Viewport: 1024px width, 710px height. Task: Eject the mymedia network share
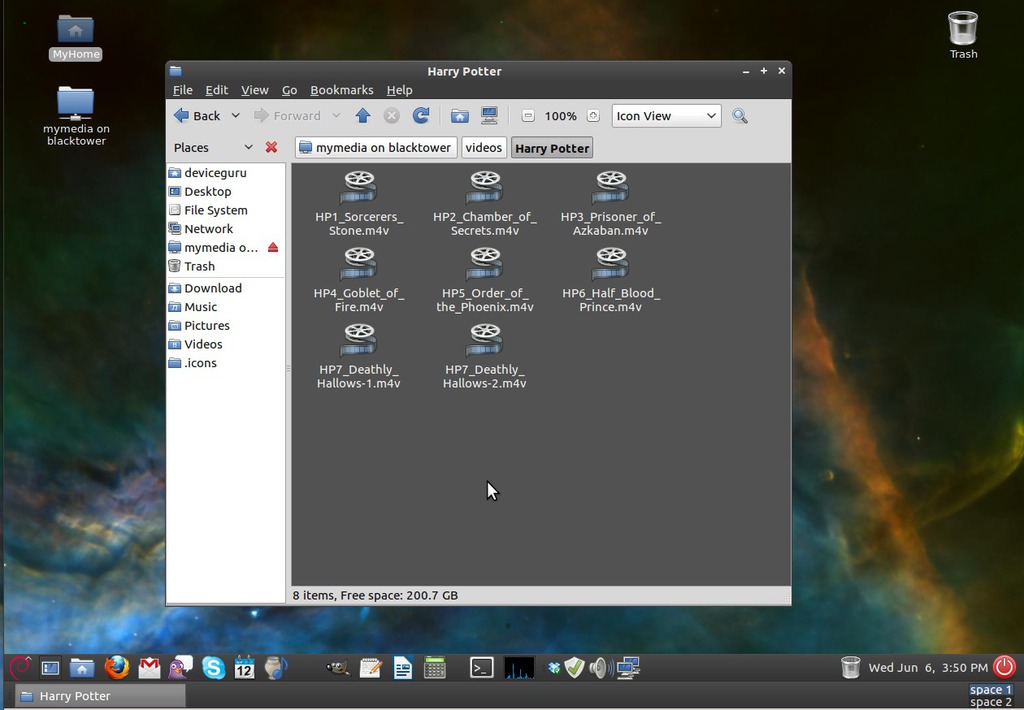pyautogui.click(x=273, y=248)
